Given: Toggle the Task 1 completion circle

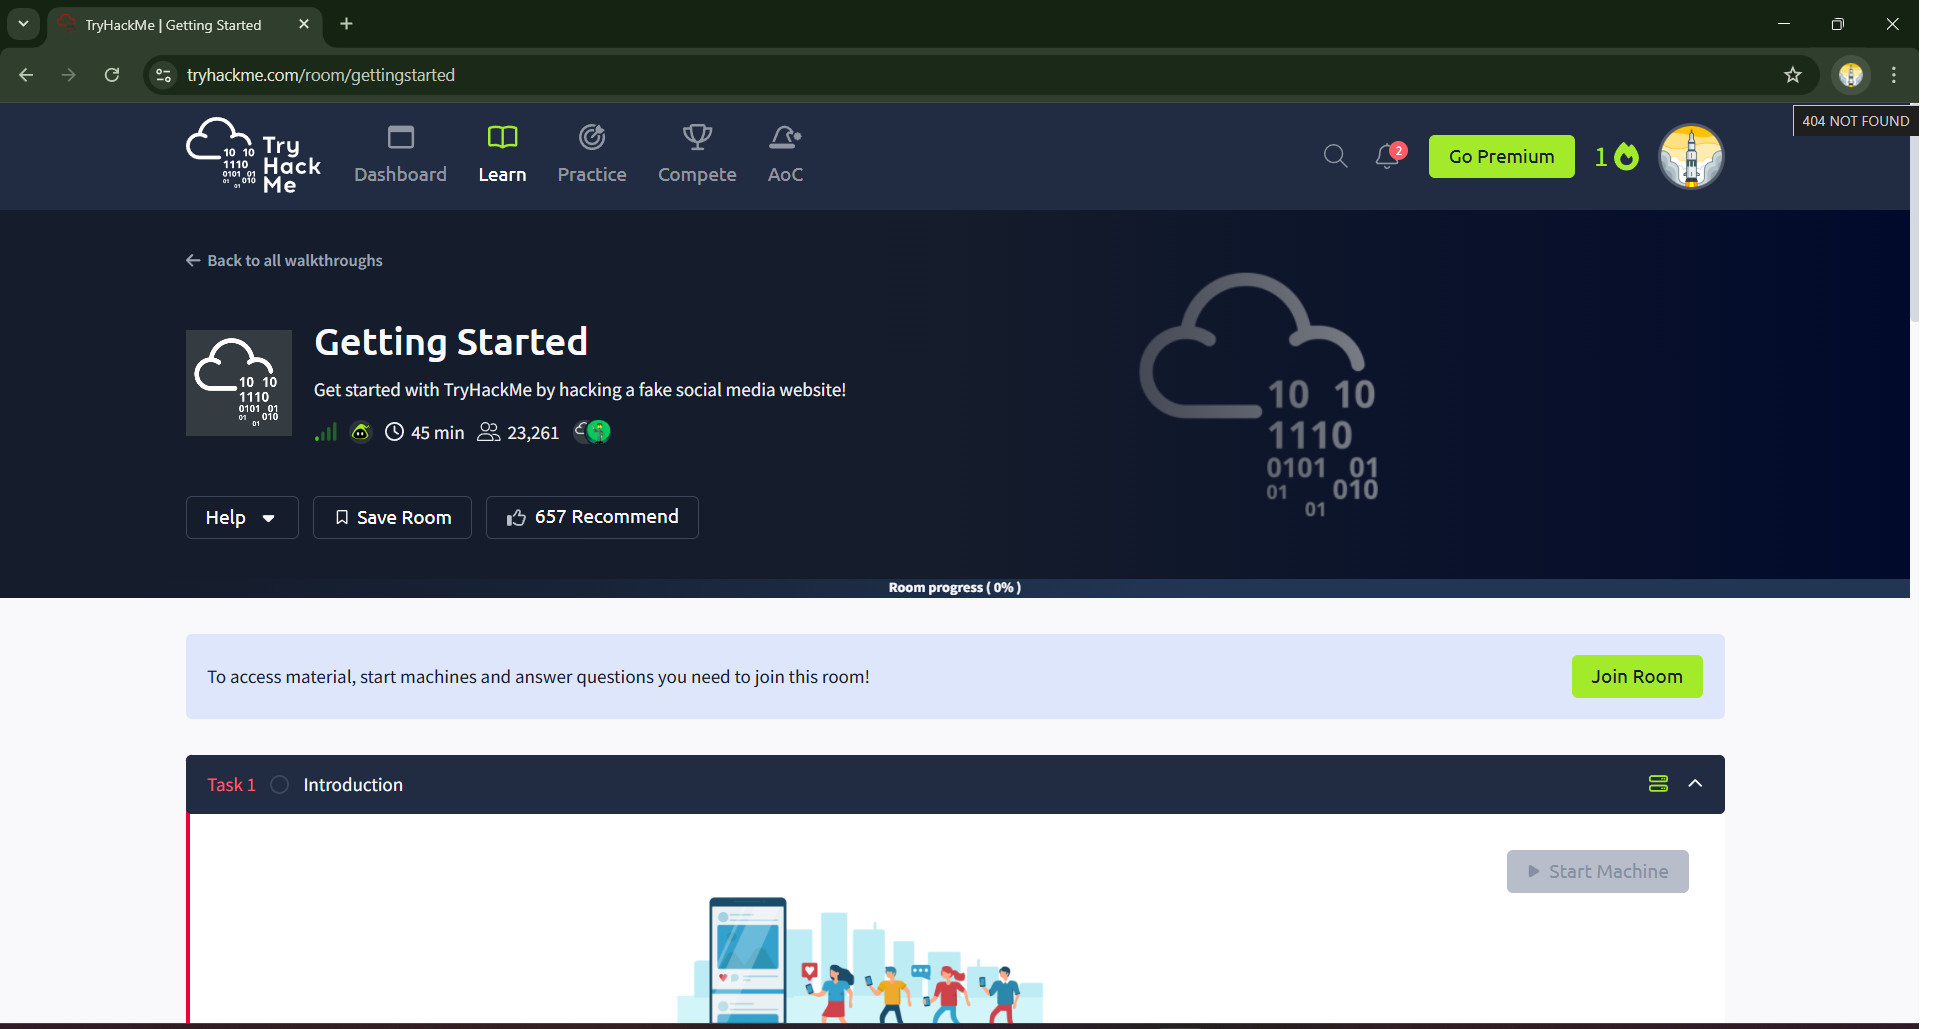Looking at the screenshot, I should [x=280, y=785].
